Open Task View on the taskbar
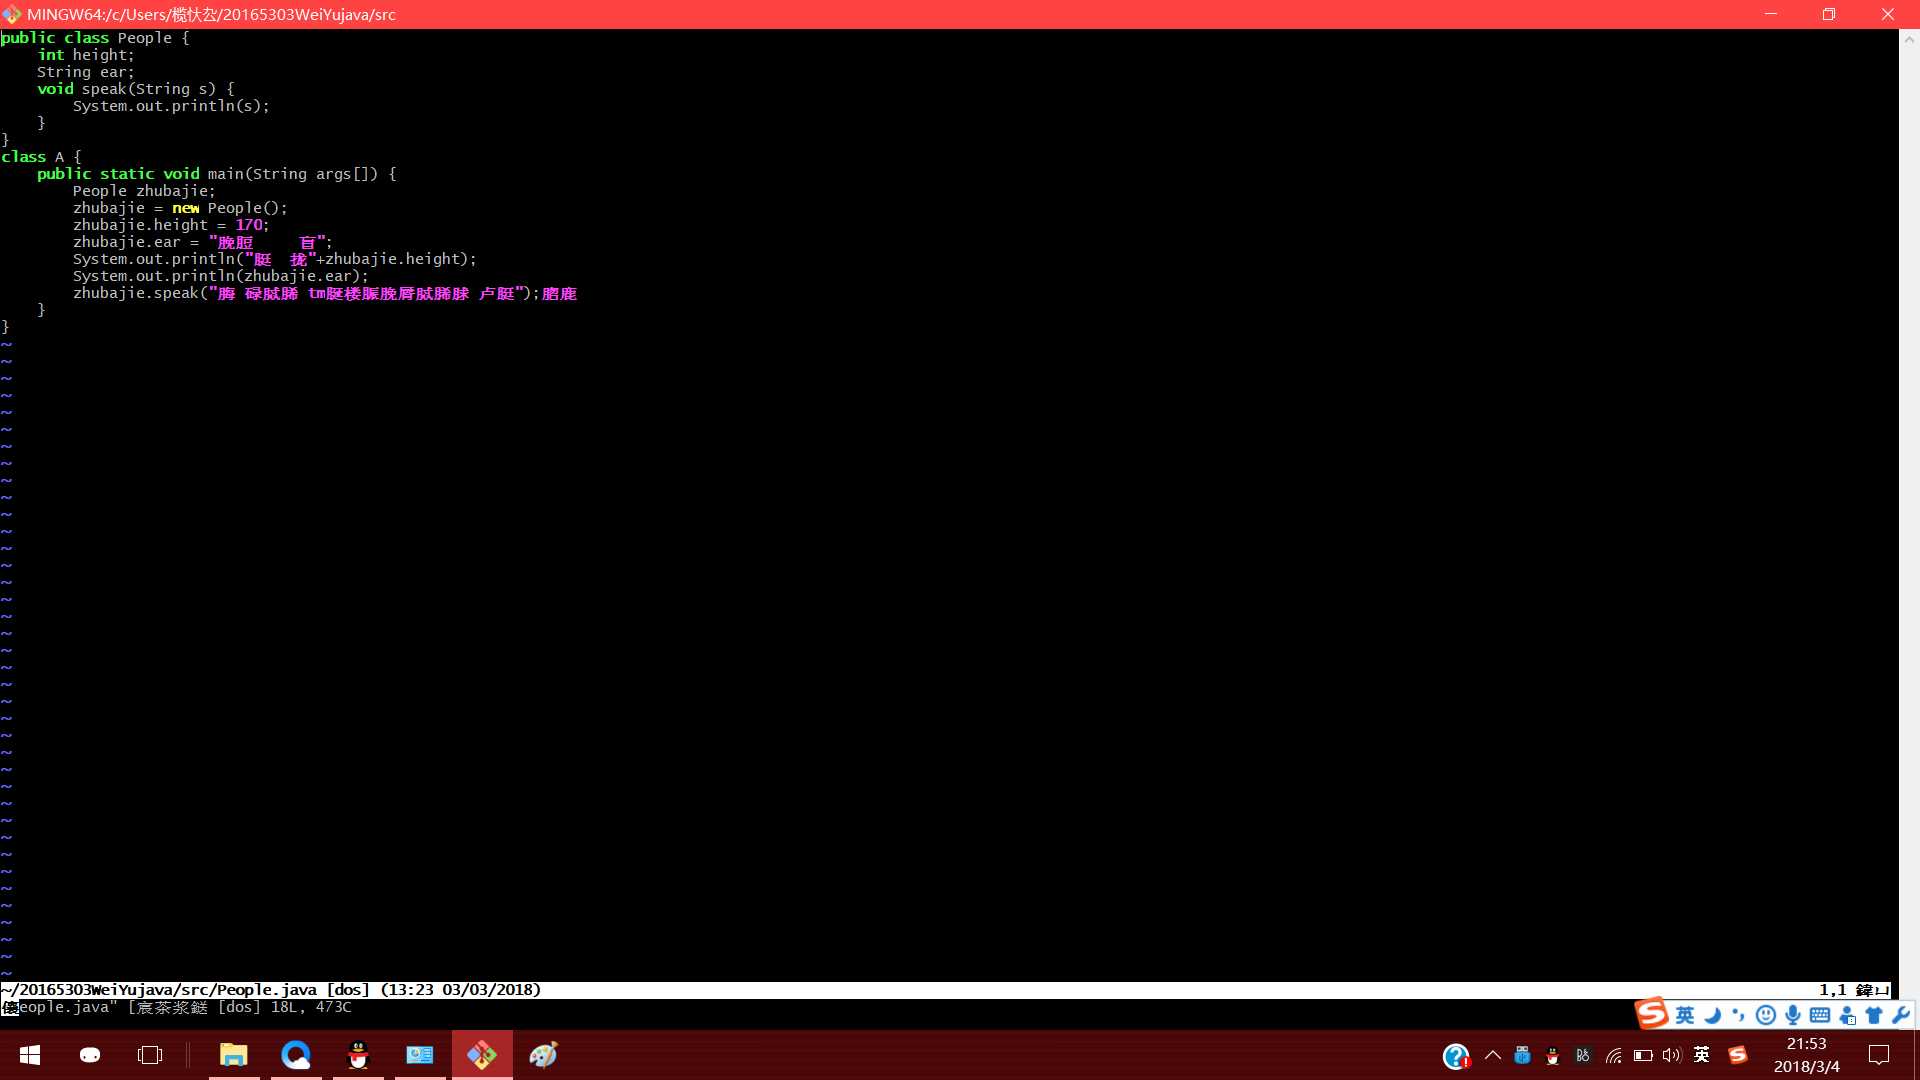Viewport: 1920px width, 1080px height. [150, 1055]
